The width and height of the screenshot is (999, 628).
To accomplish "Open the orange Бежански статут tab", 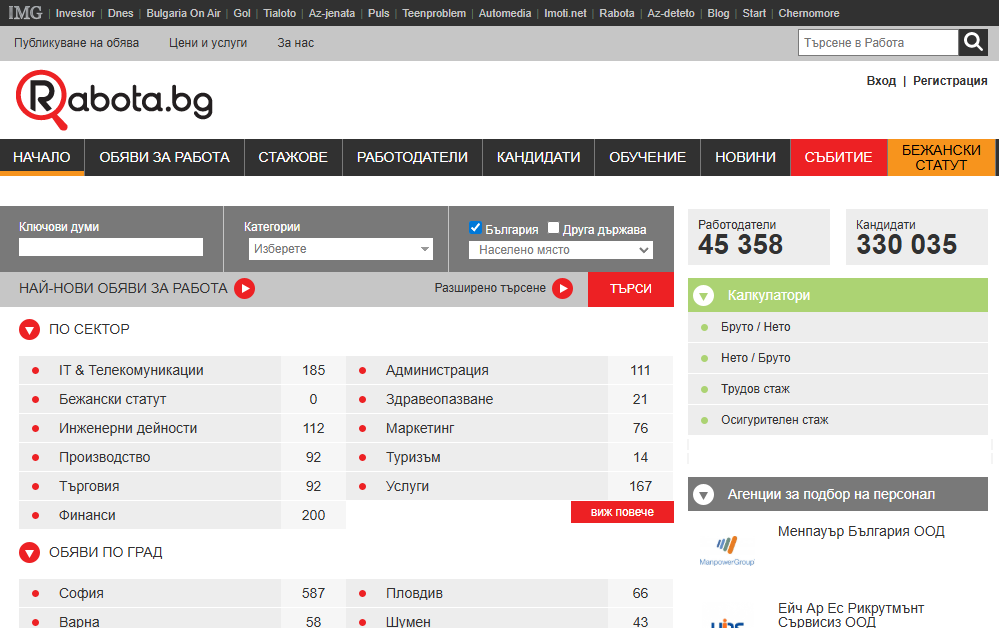I will click(x=941, y=157).
